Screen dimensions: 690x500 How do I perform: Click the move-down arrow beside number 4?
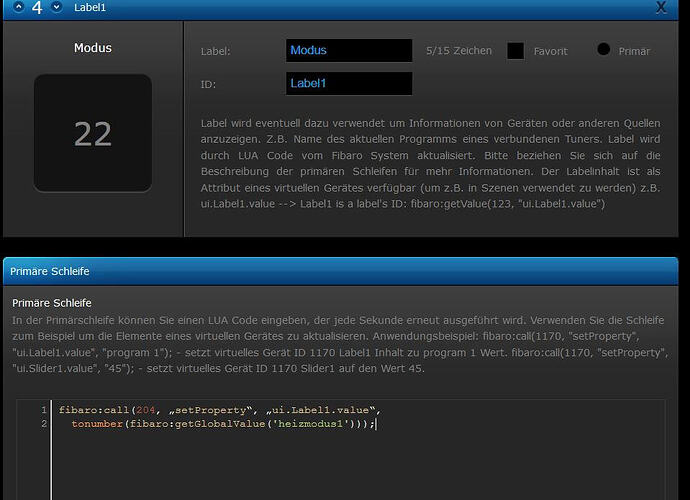coord(56,7)
